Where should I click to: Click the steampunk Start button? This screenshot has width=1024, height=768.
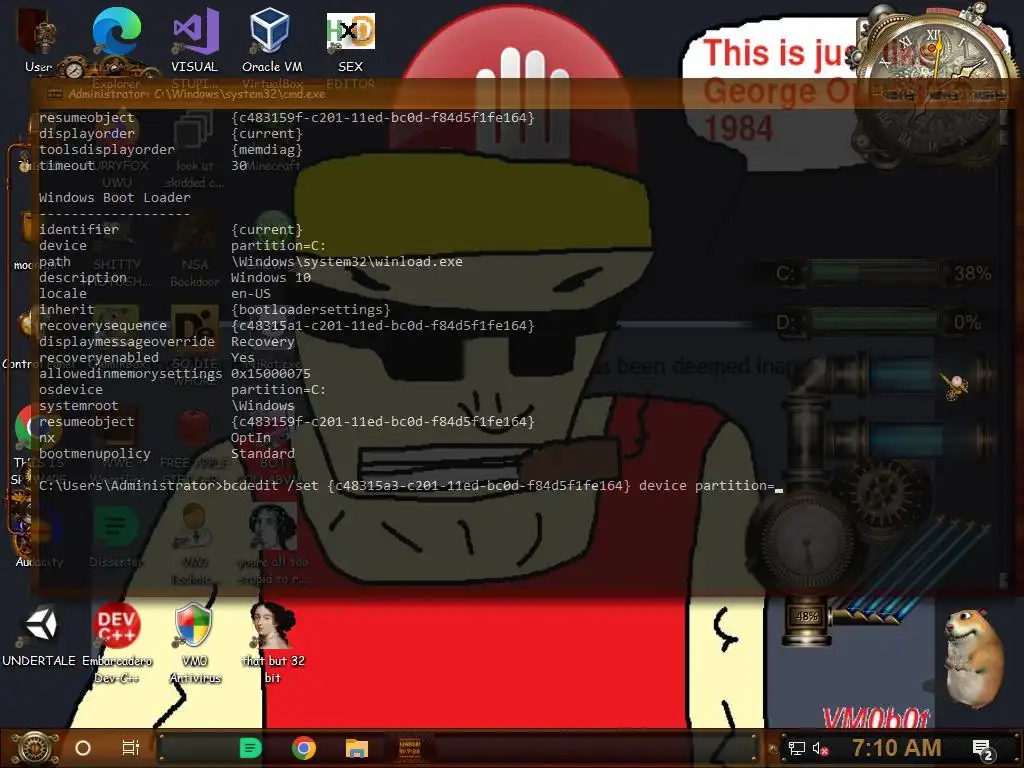coord(35,748)
